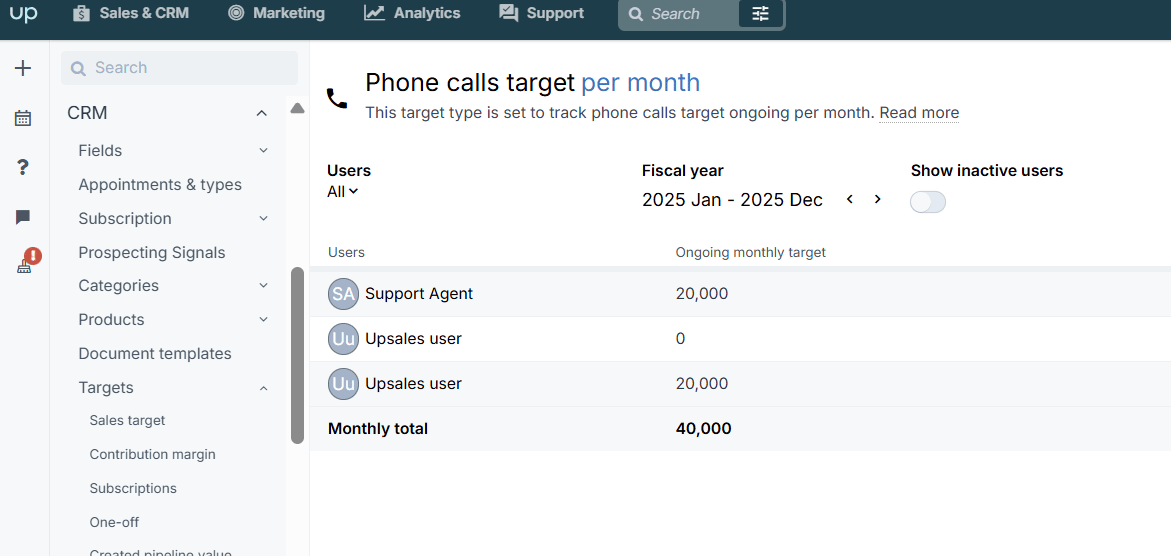Focus the sidebar Search field
Image resolution: width=1171 pixels, height=556 pixels.
click(179, 68)
